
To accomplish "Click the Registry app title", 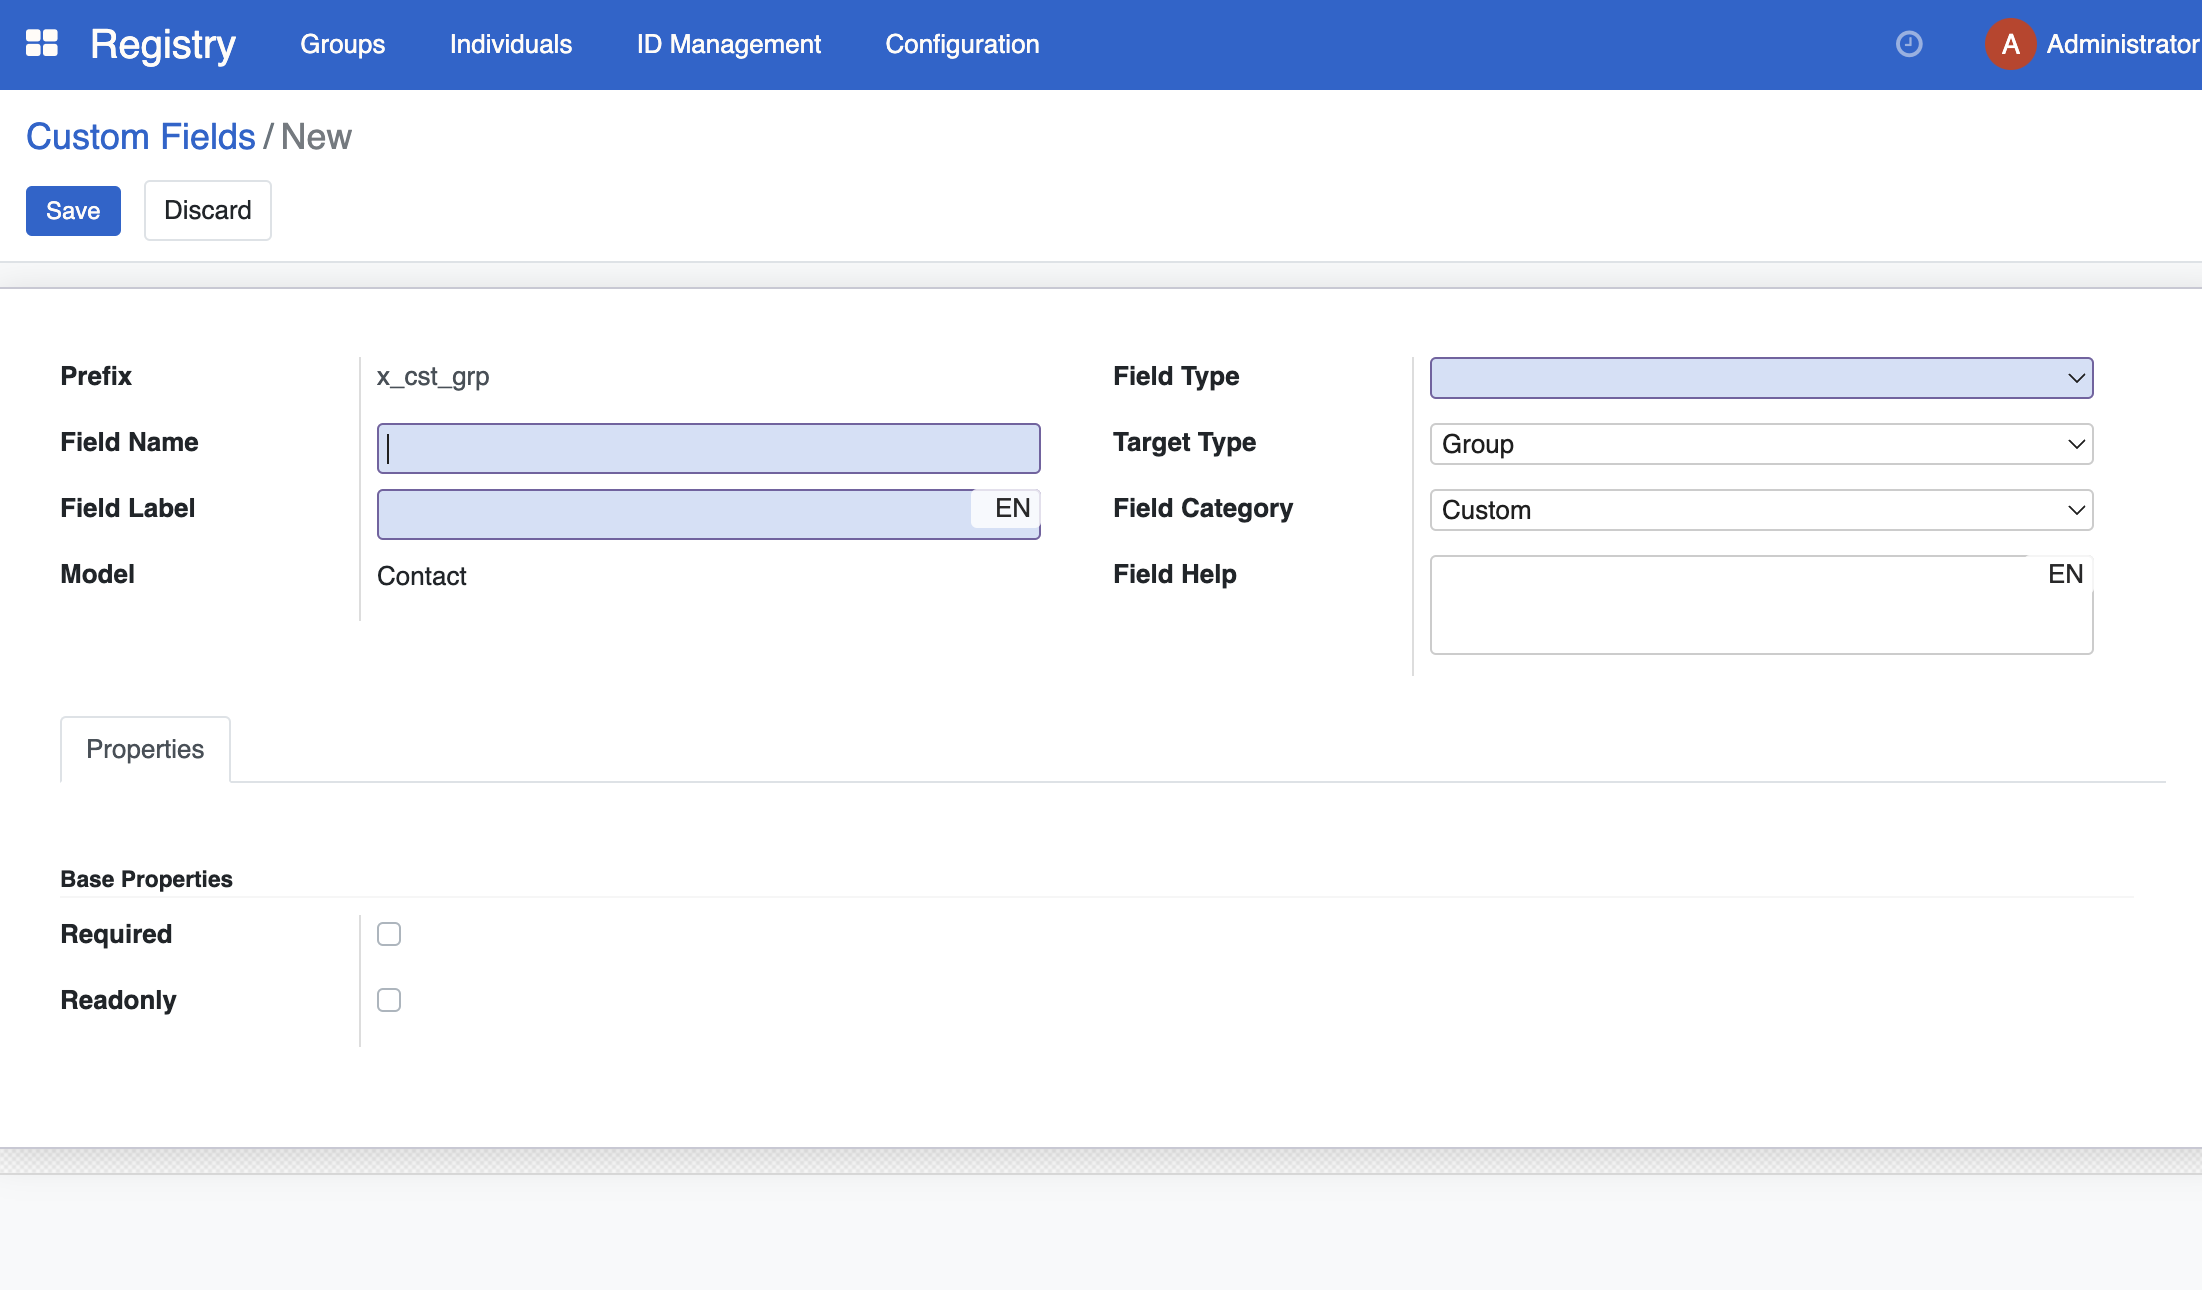I will [x=163, y=44].
